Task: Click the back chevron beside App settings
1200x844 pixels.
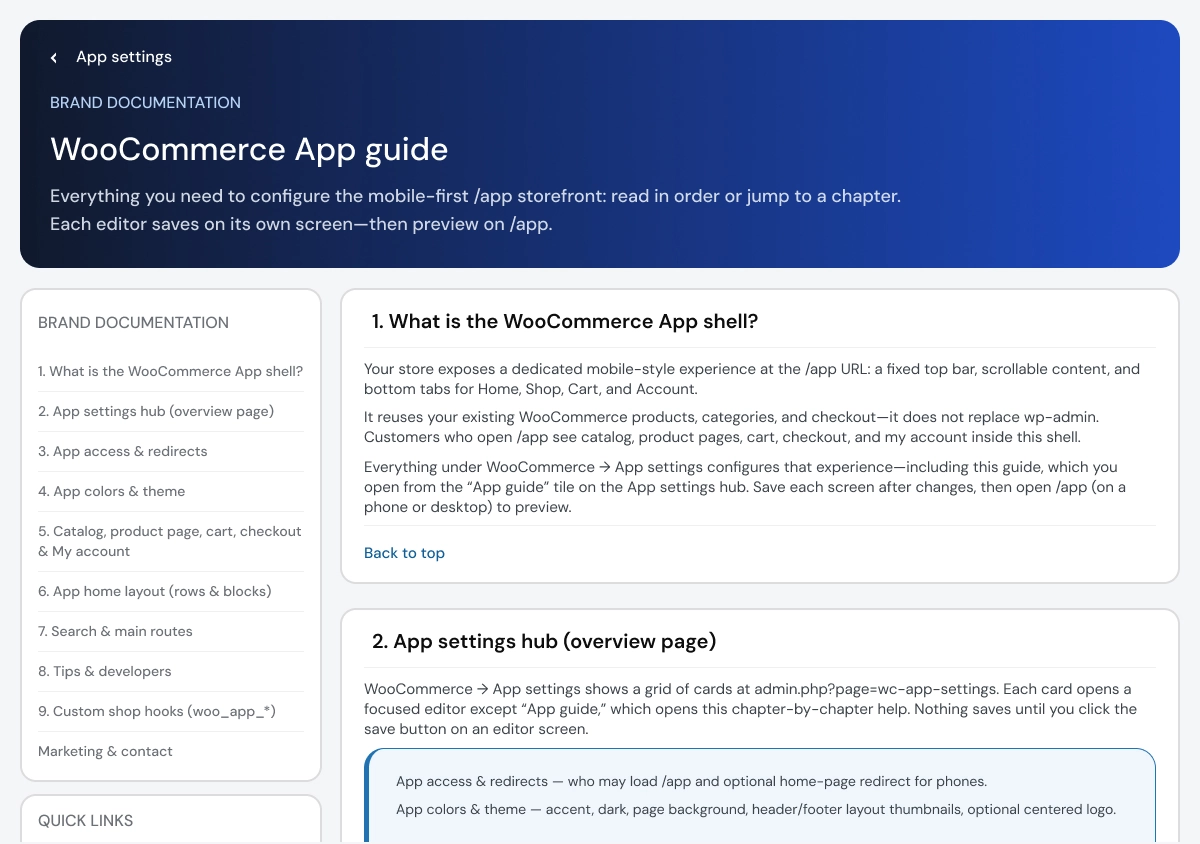Action: pos(54,58)
